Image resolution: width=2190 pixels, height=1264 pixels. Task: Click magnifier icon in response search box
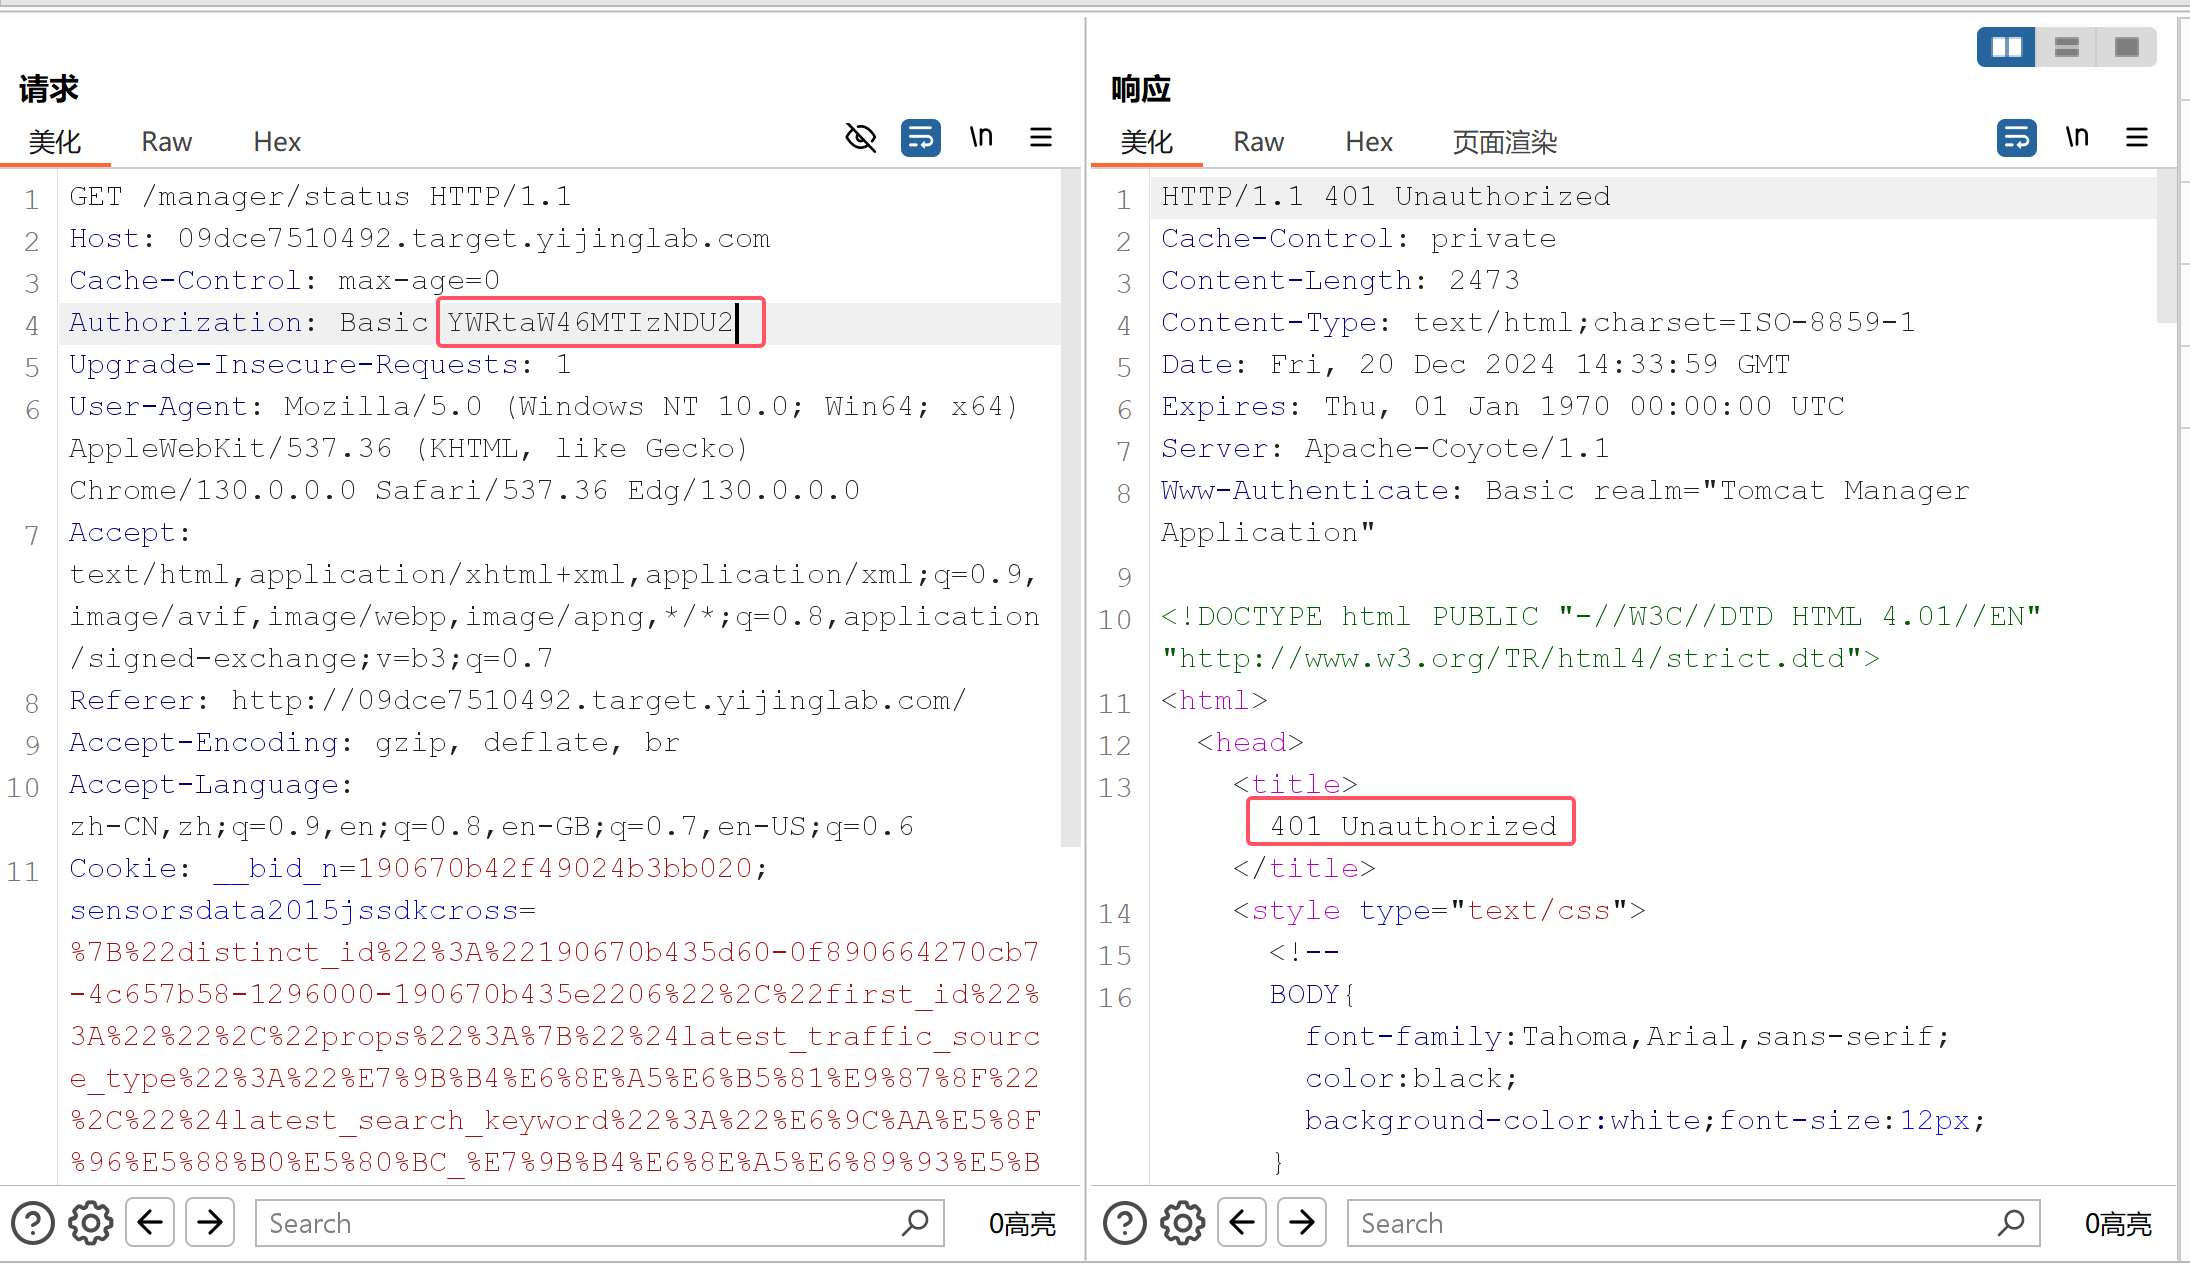(x=2011, y=1222)
